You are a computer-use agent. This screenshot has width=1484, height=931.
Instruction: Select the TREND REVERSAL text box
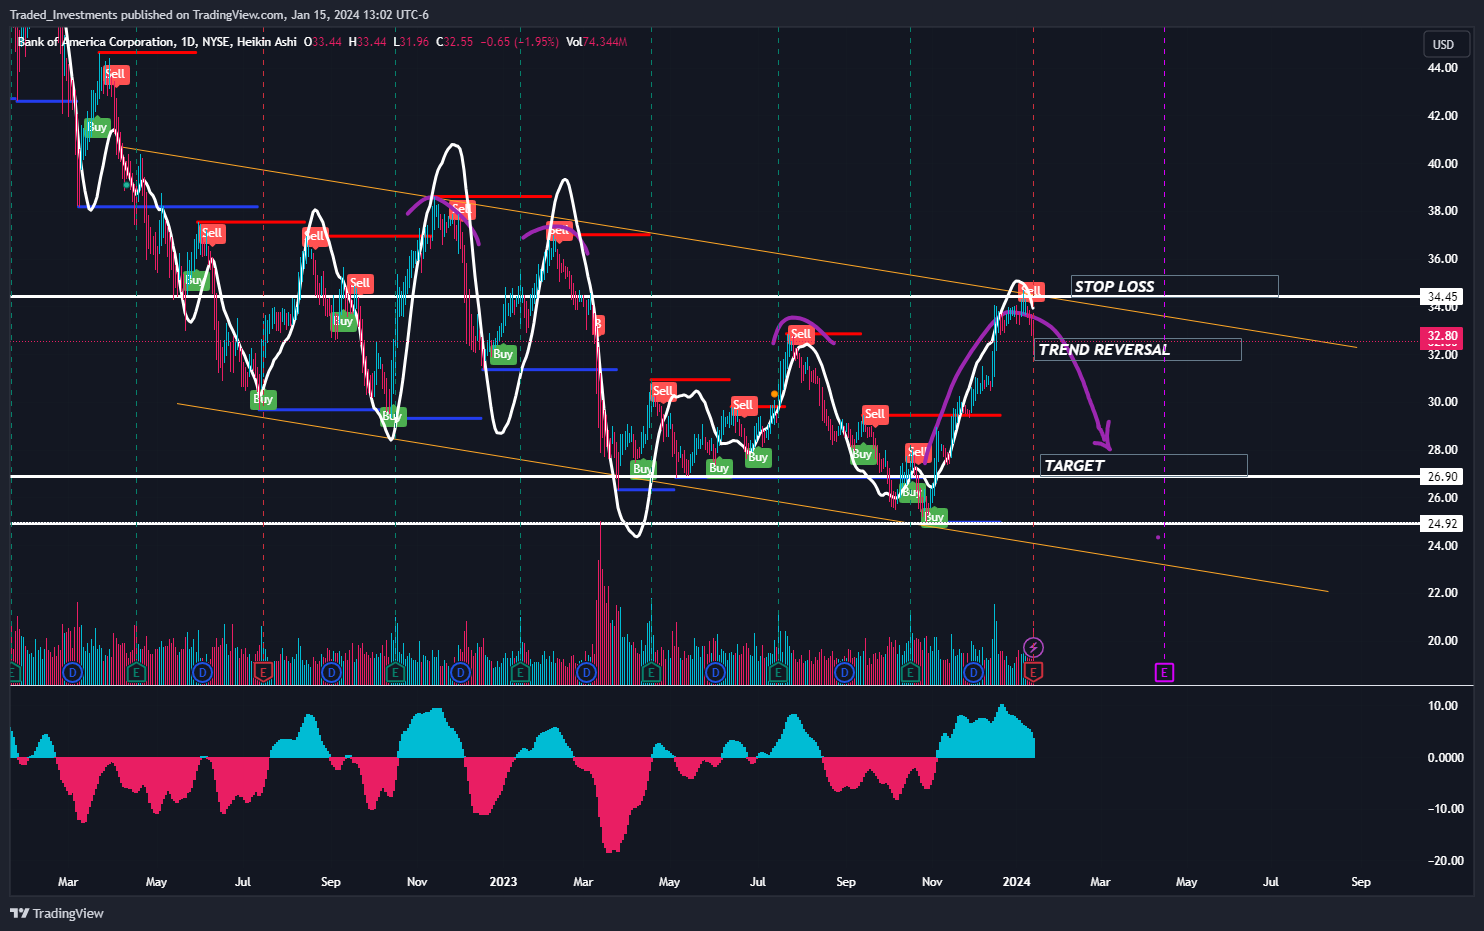point(1137,349)
